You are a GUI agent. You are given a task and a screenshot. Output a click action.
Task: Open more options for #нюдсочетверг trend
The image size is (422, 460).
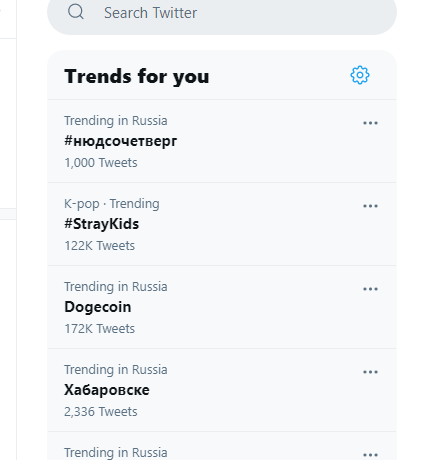370,123
